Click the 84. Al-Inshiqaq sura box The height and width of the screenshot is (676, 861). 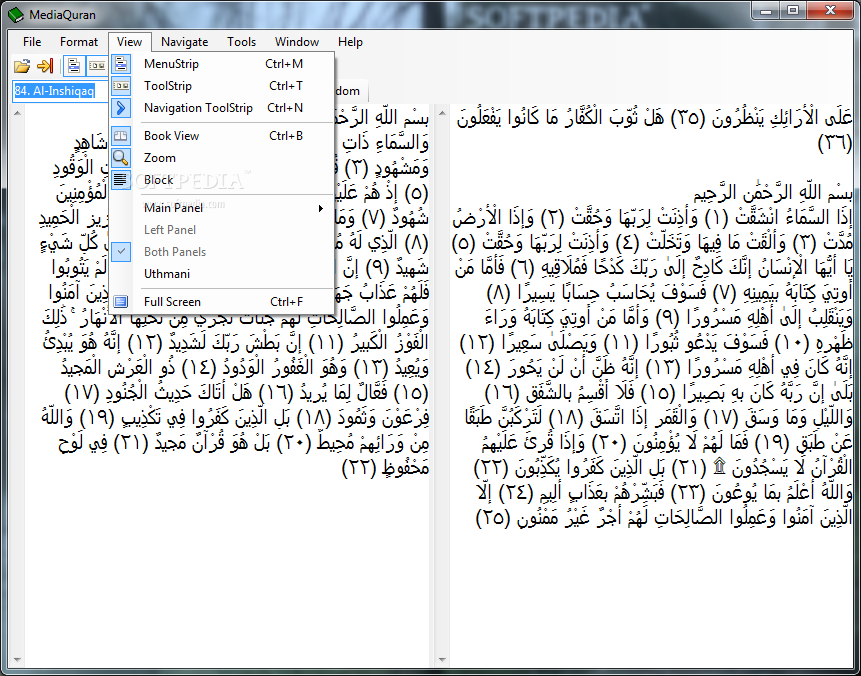(60, 91)
